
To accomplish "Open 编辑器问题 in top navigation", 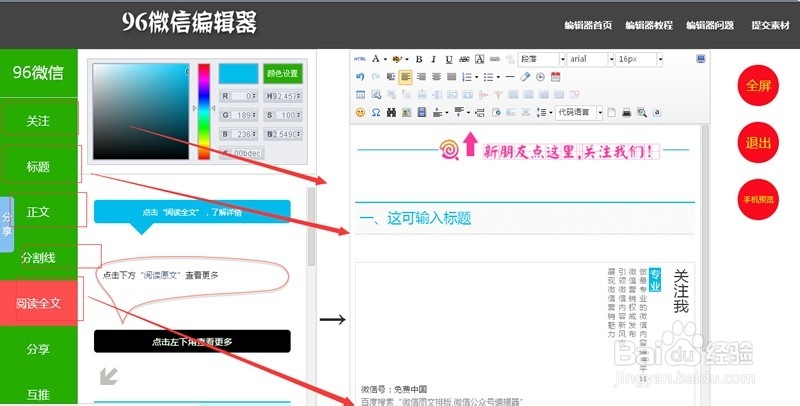I will (710, 25).
